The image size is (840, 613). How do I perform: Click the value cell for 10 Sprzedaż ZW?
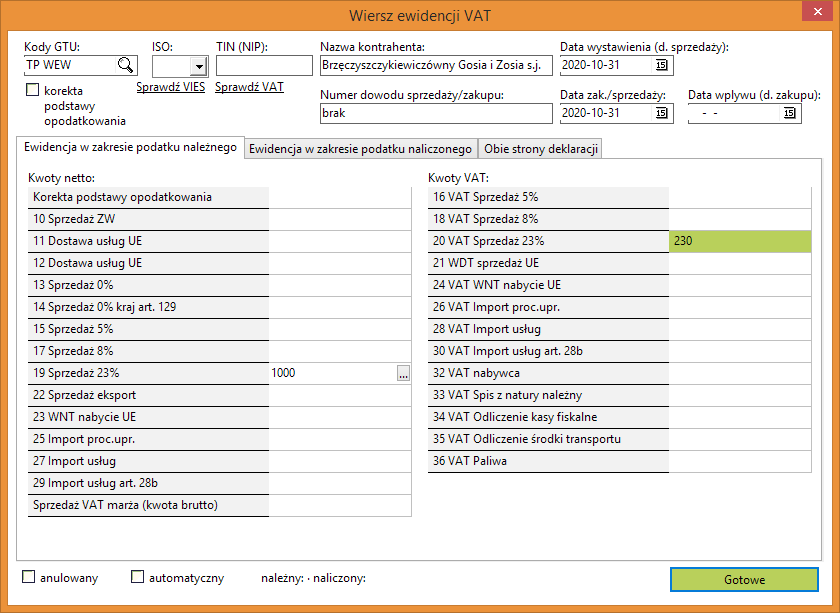[x=340, y=219]
